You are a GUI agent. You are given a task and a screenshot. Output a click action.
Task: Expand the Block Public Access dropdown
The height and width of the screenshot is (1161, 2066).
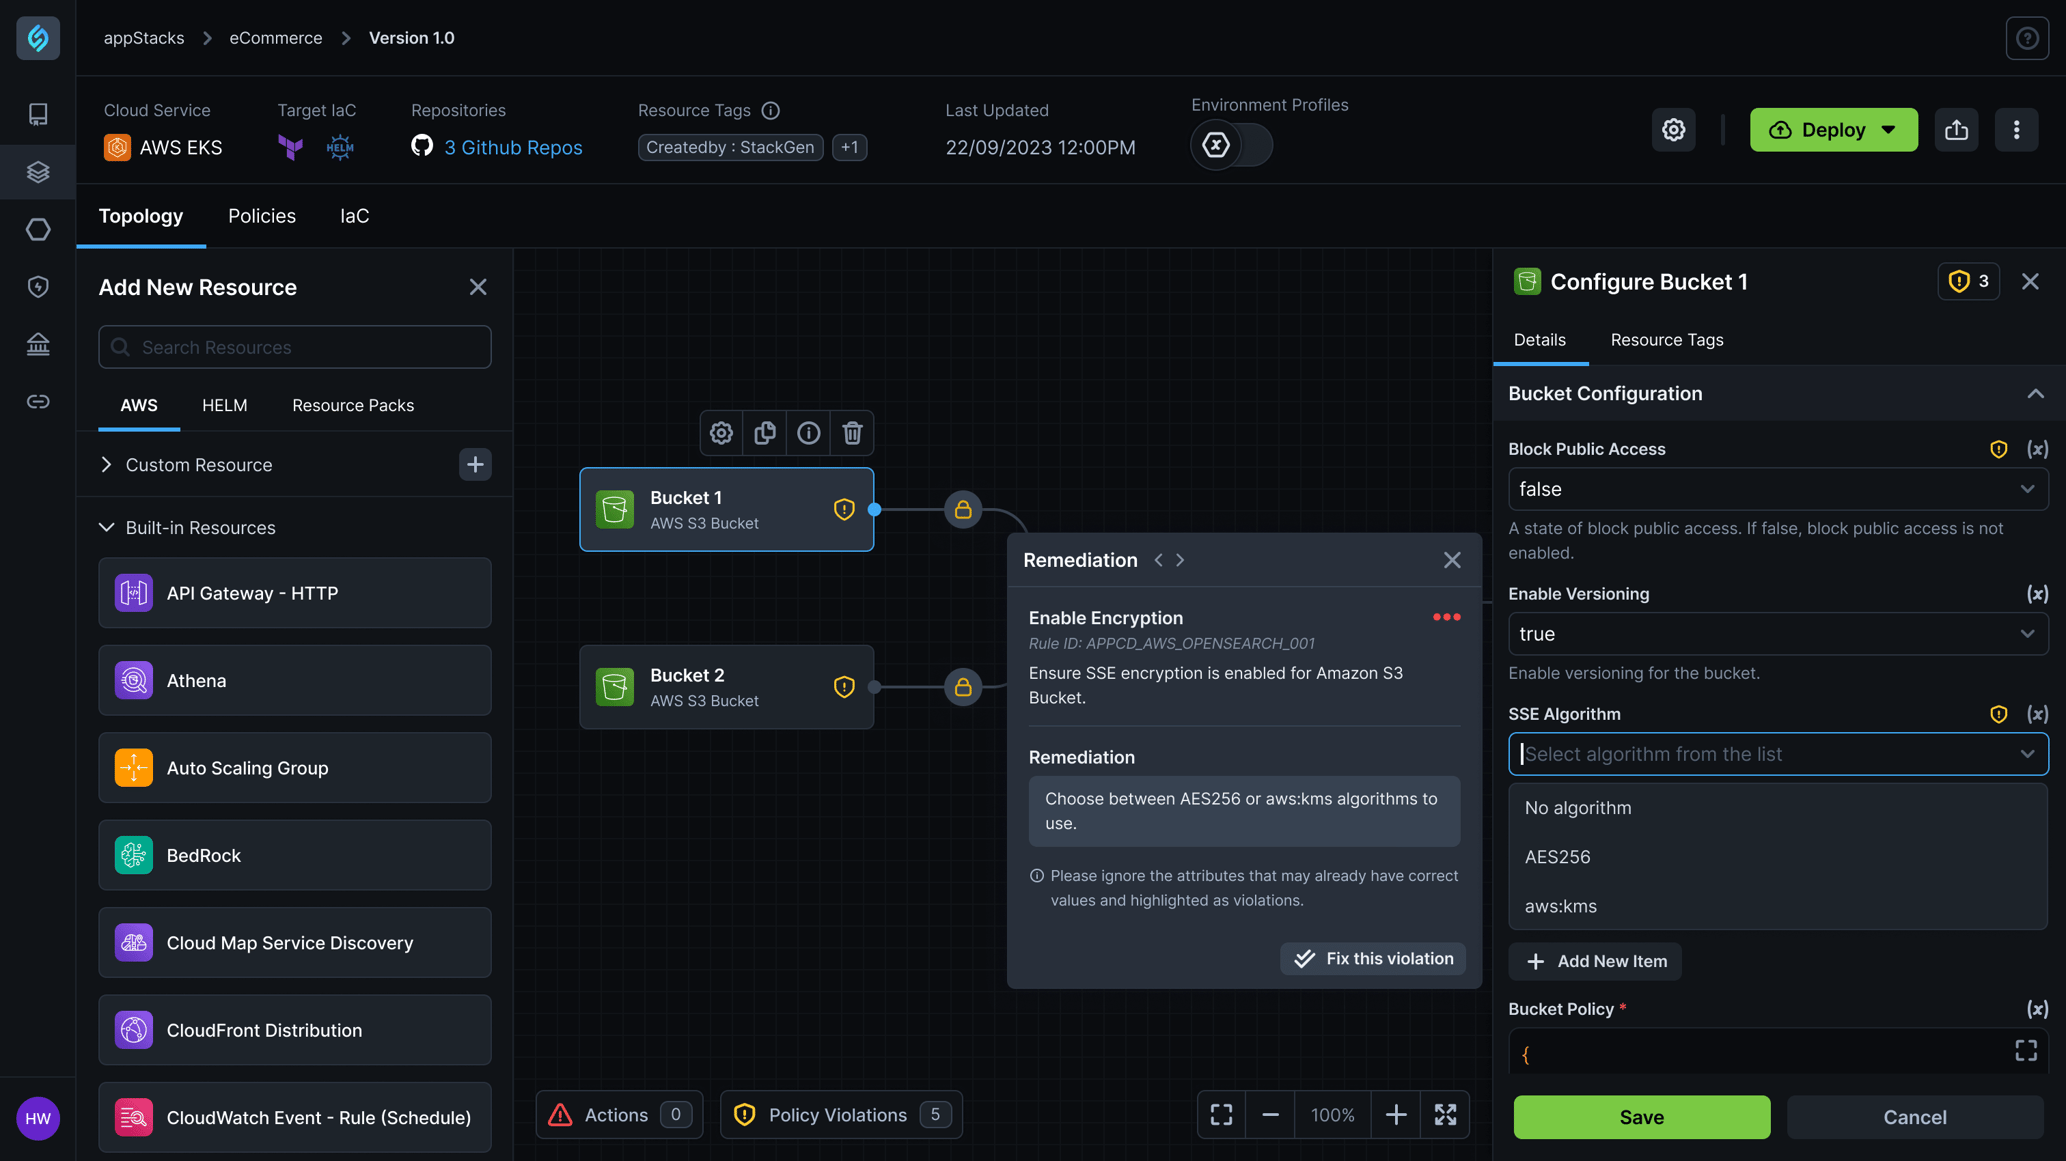point(1777,487)
